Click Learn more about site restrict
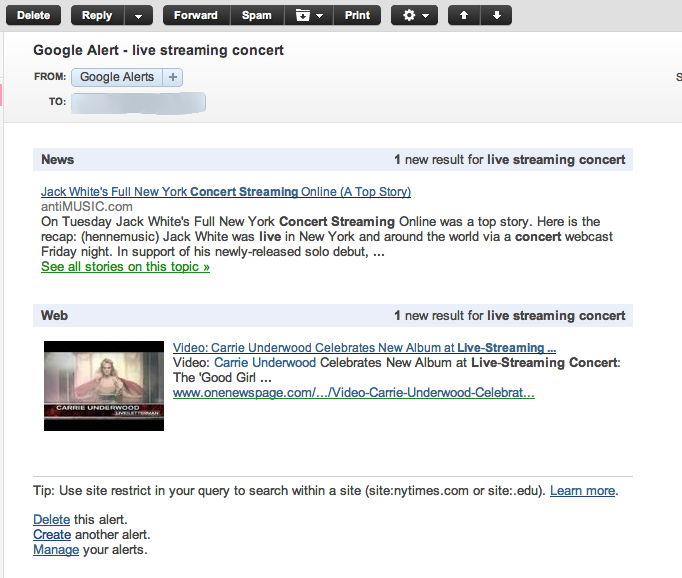 coord(582,491)
